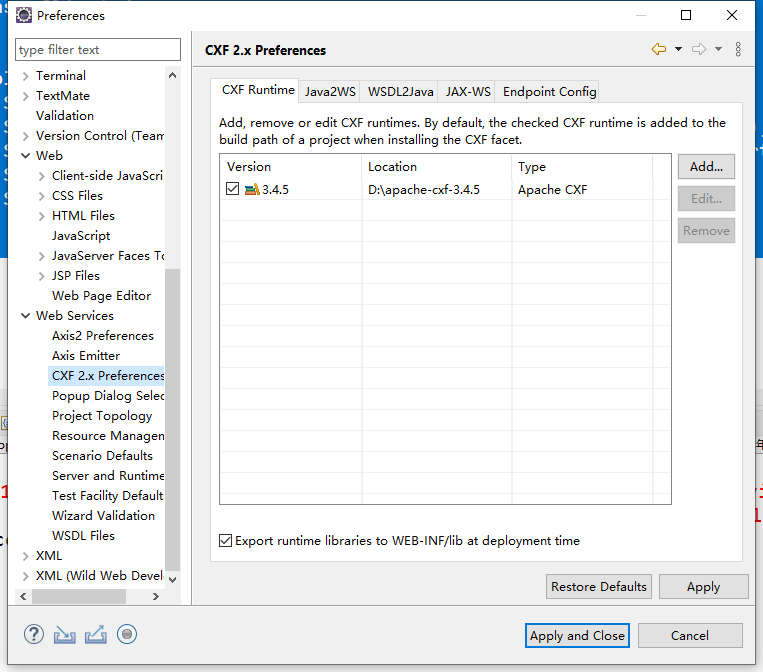Click the grey Forward arrow icon

point(699,49)
